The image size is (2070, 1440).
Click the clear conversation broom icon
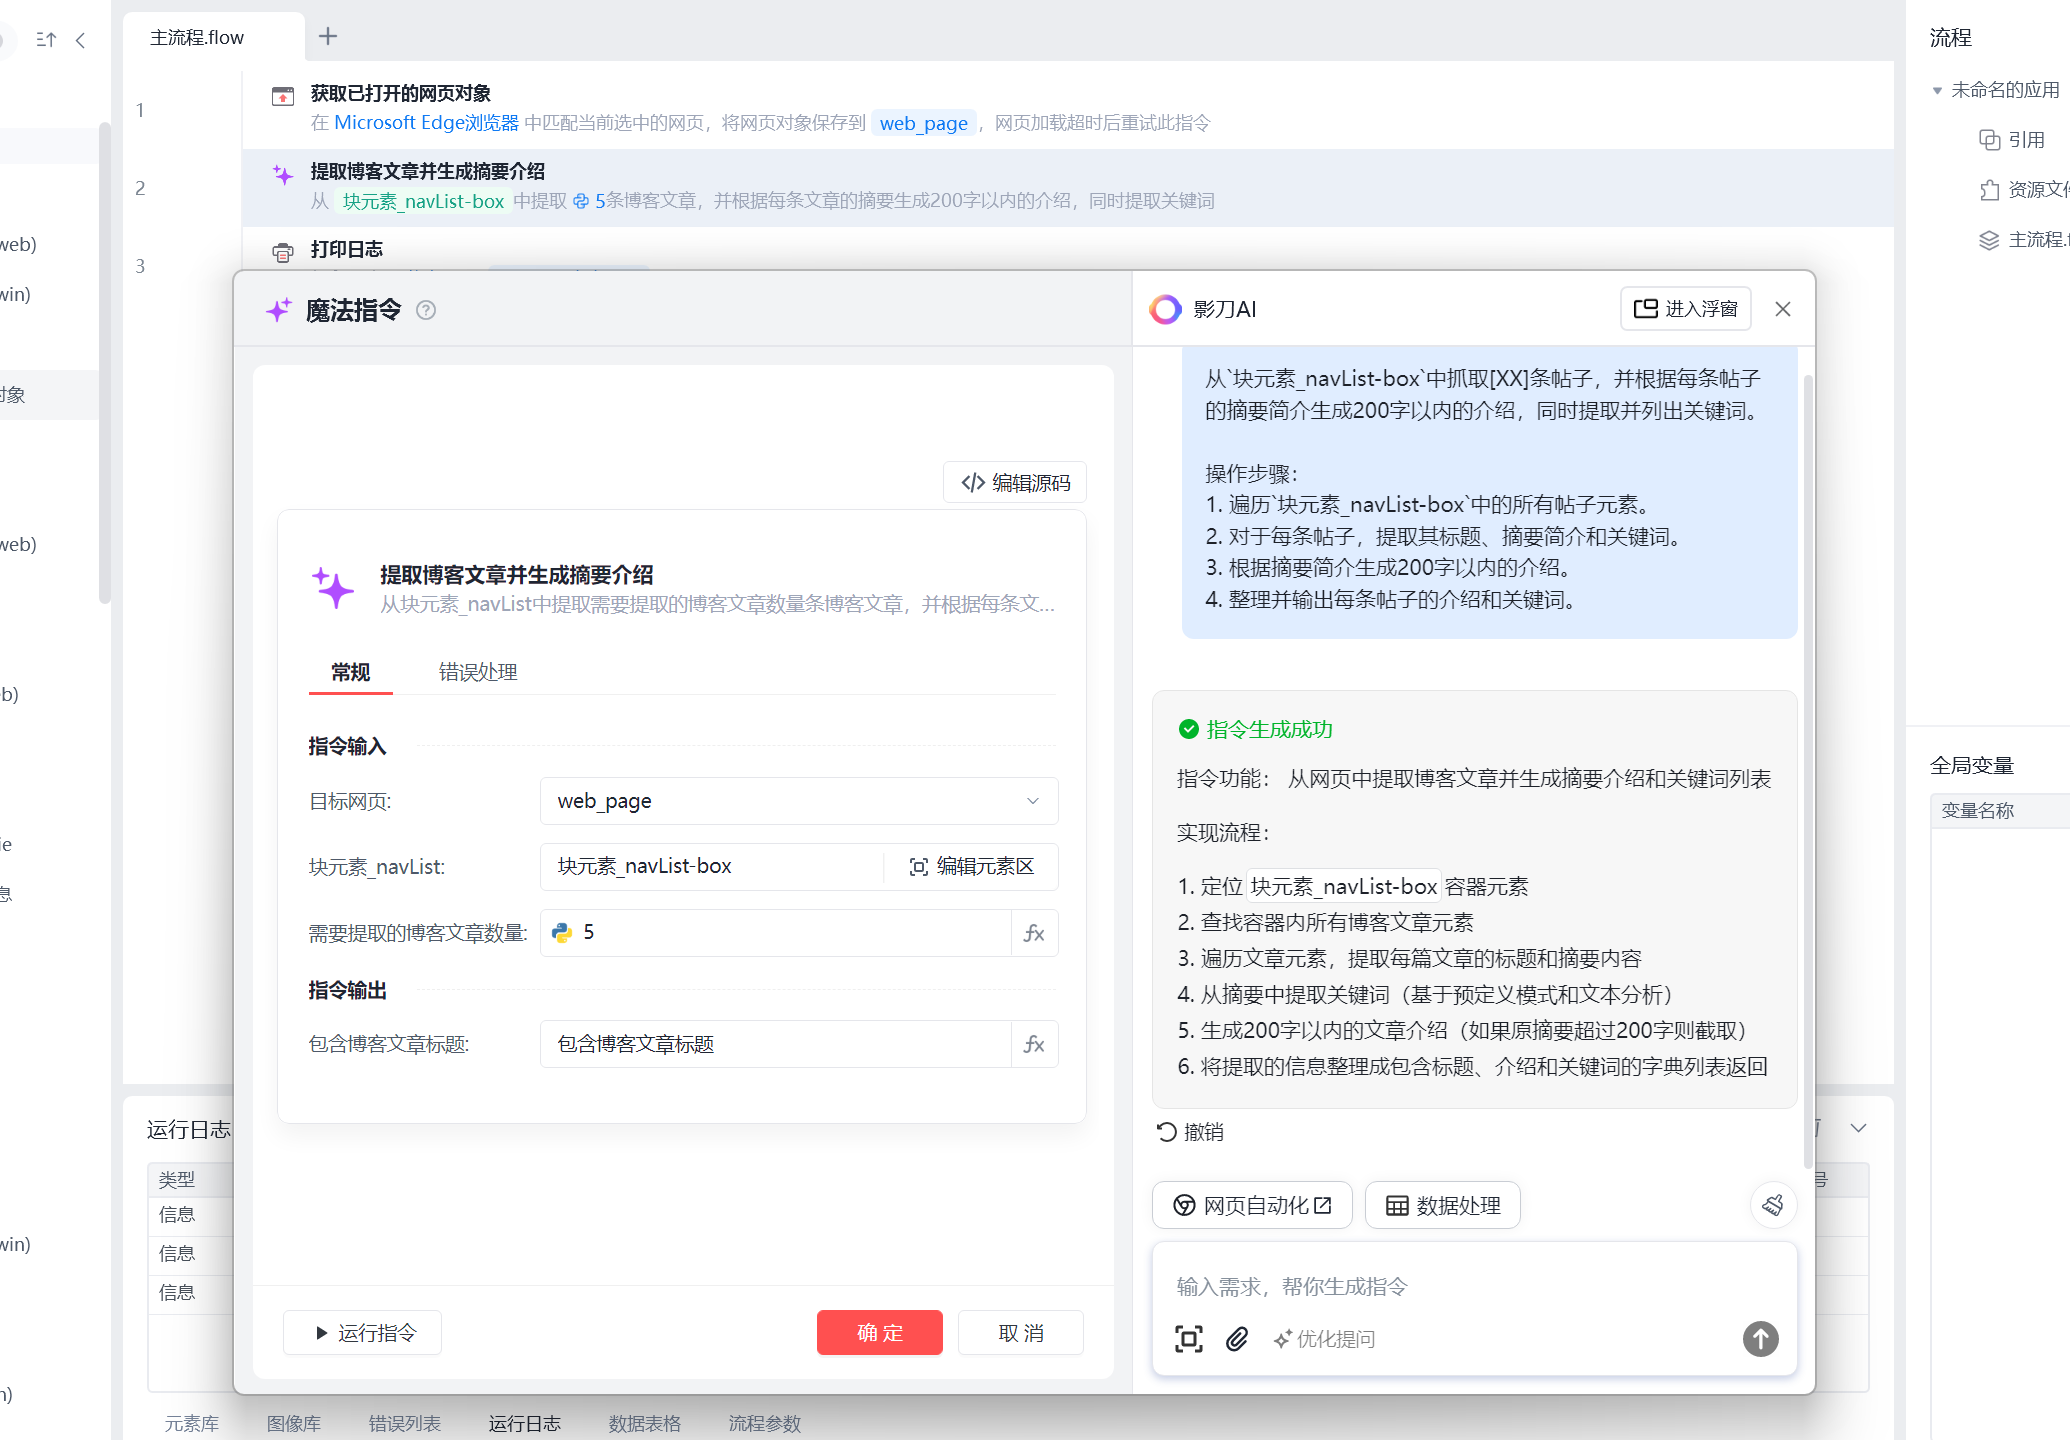click(1773, 1205)
